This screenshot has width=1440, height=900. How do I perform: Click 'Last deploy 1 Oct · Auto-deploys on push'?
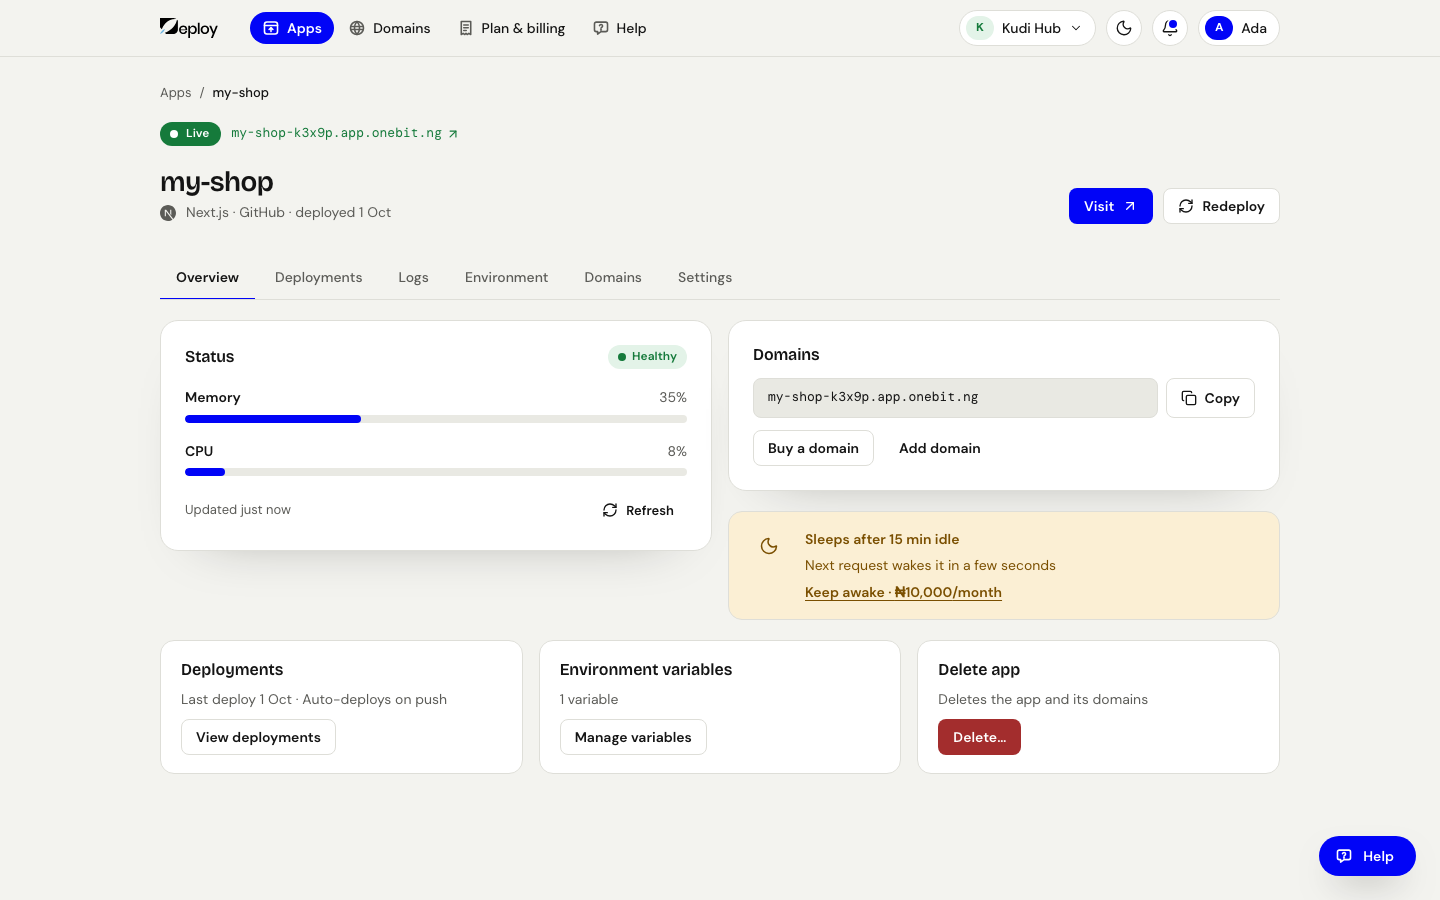[x=314, y=700]
